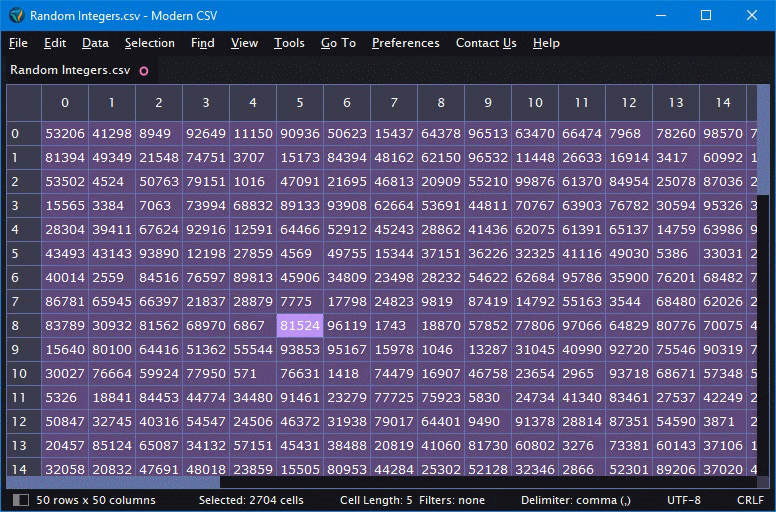The width and height of the screenshot is (776, 512).
Task: Click the highlighted cell 81524
Action: 300,326
